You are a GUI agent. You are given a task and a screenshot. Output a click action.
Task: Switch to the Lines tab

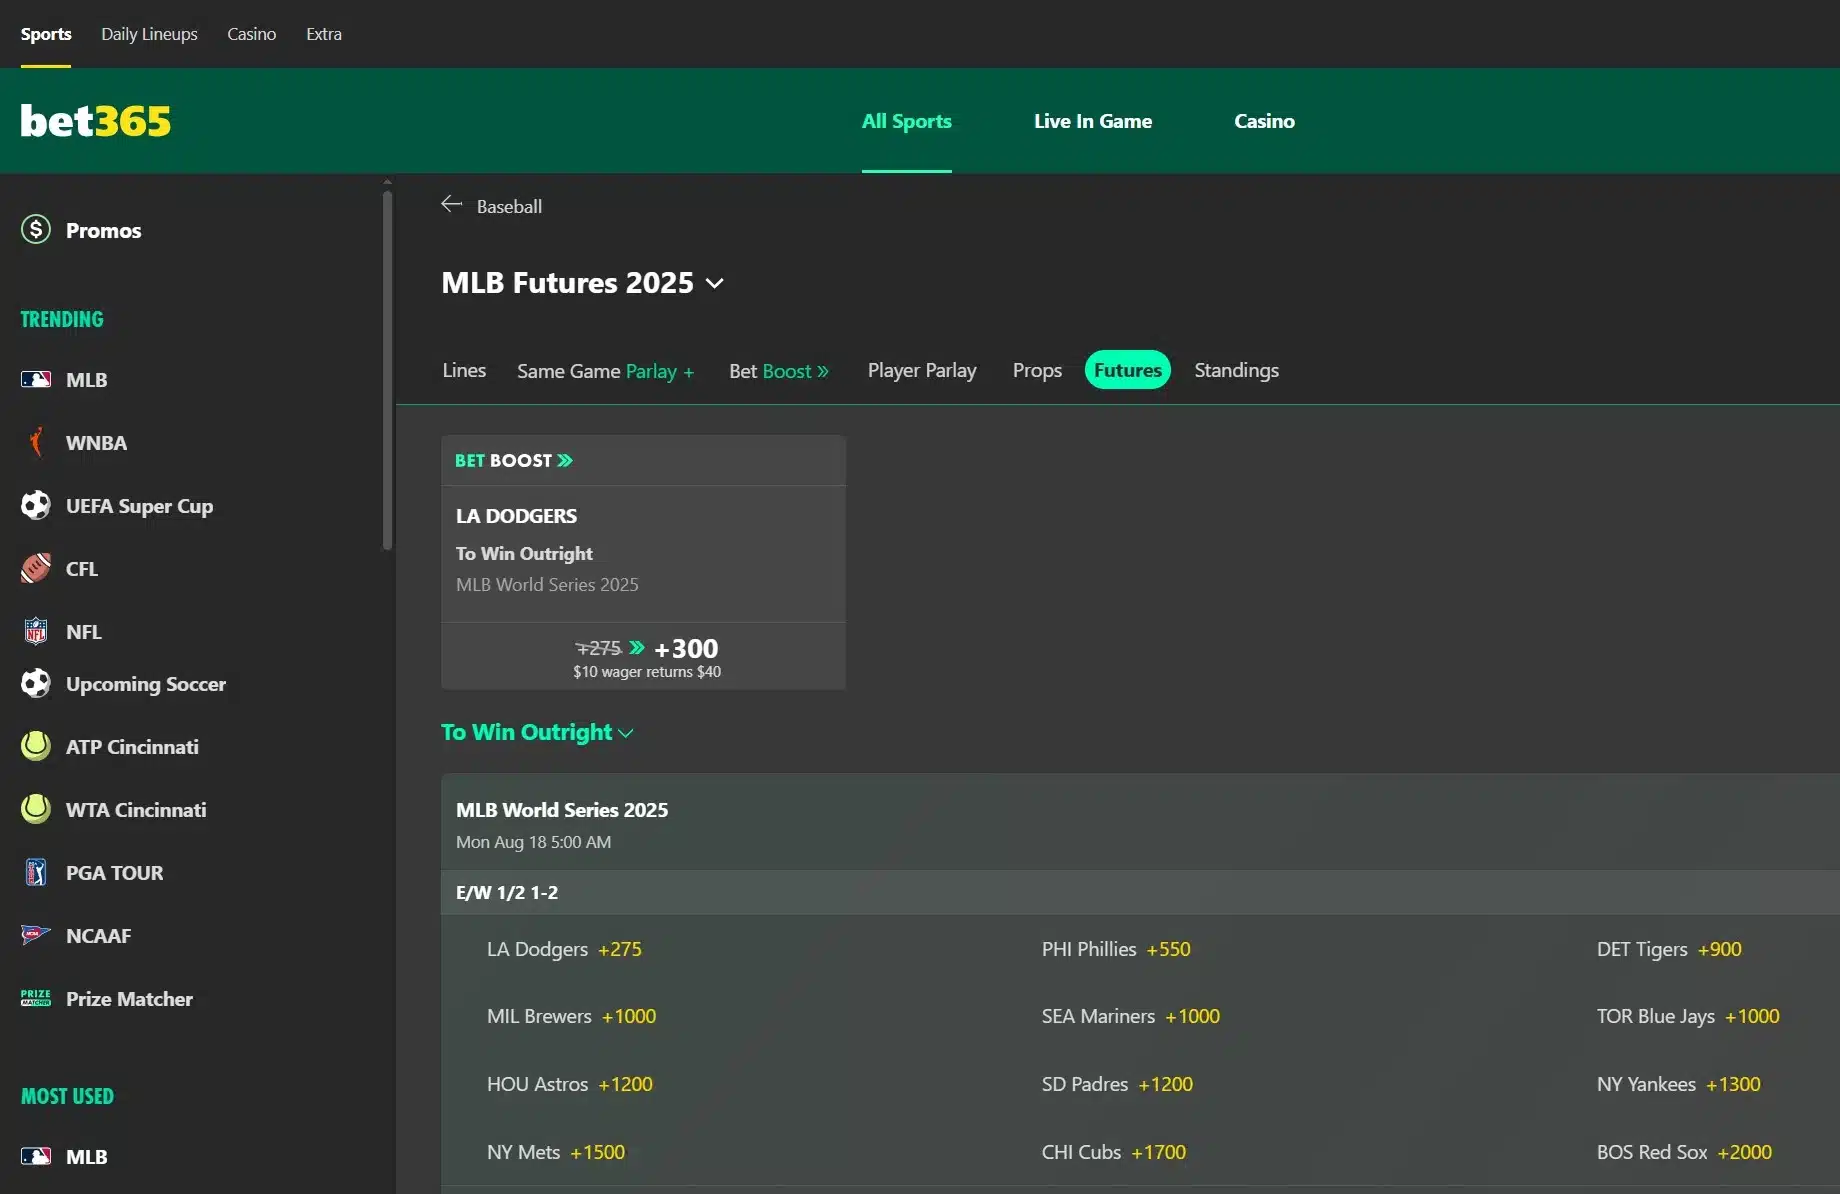coord(464,370)
